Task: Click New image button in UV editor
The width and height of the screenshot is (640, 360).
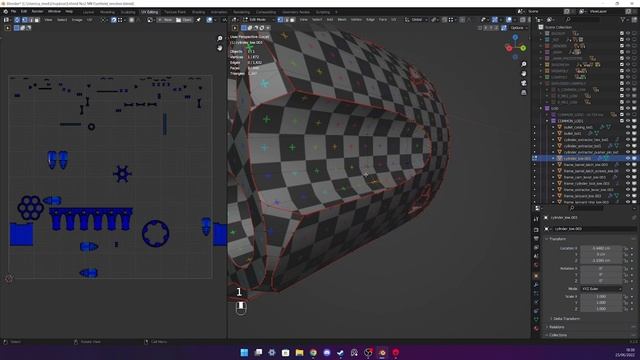Action: (165, 20)
